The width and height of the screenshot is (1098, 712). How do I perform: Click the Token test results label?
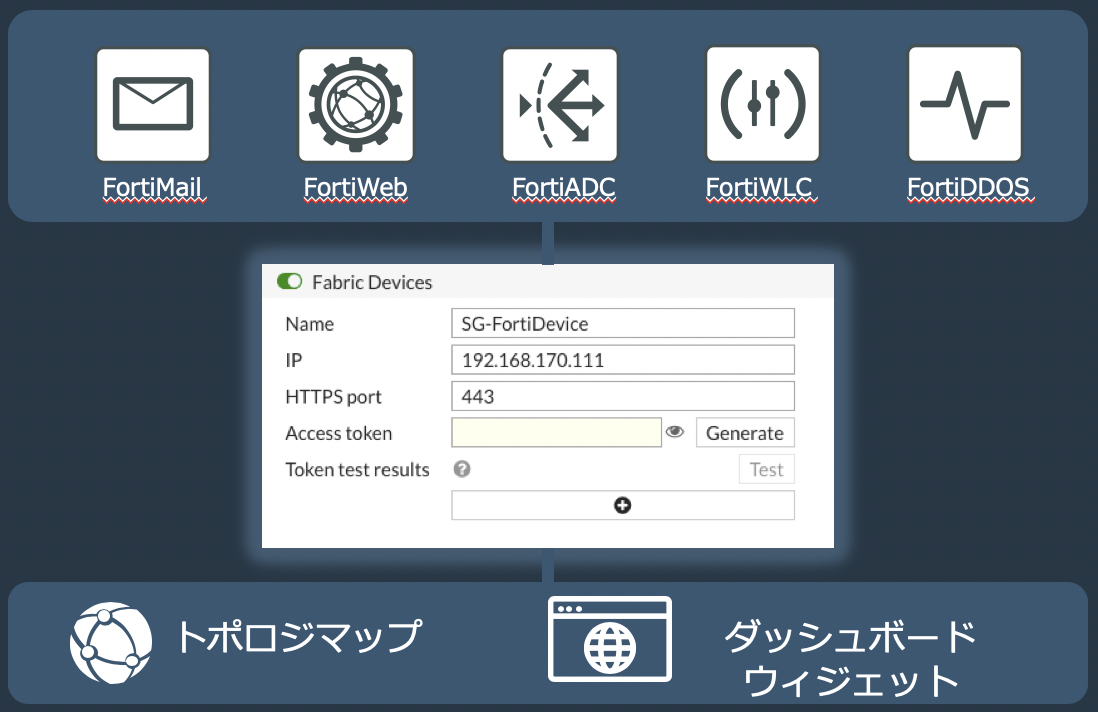[x=357, y=470]
